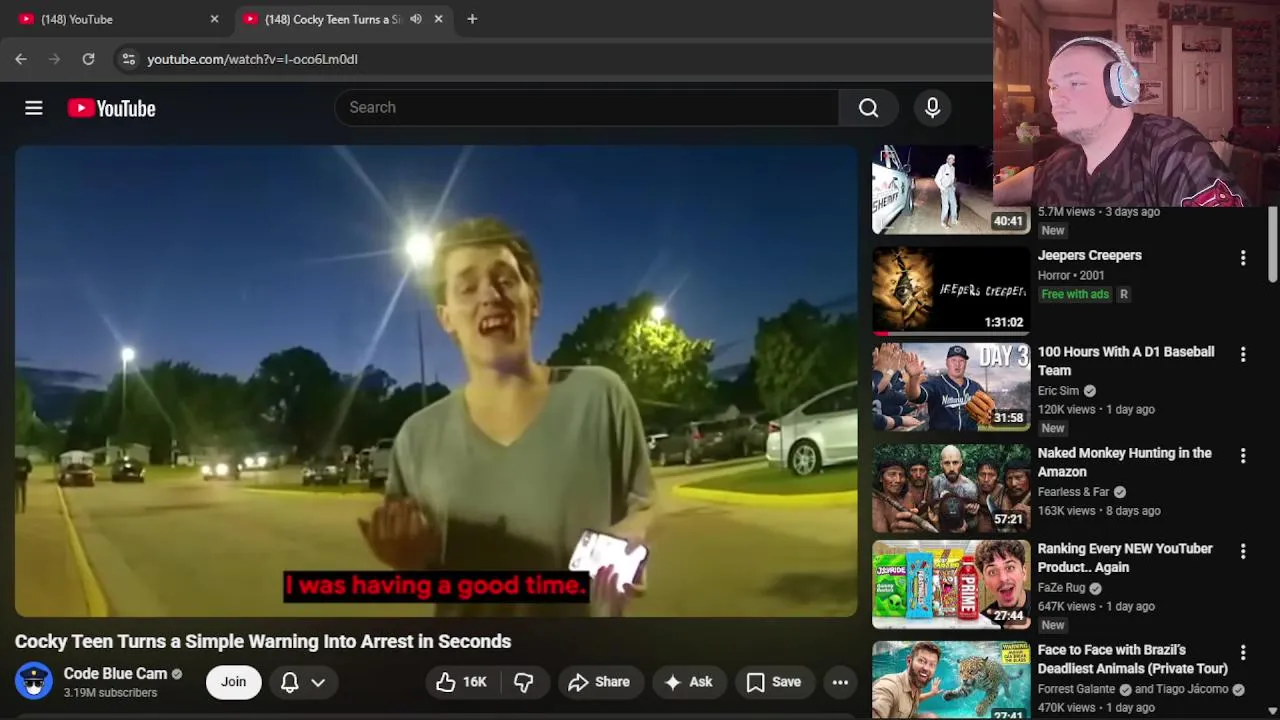Screen dimensions: 1280x720
Task: Open the FaZe Rug ranking video thumbnail
Action: [951, 584]
